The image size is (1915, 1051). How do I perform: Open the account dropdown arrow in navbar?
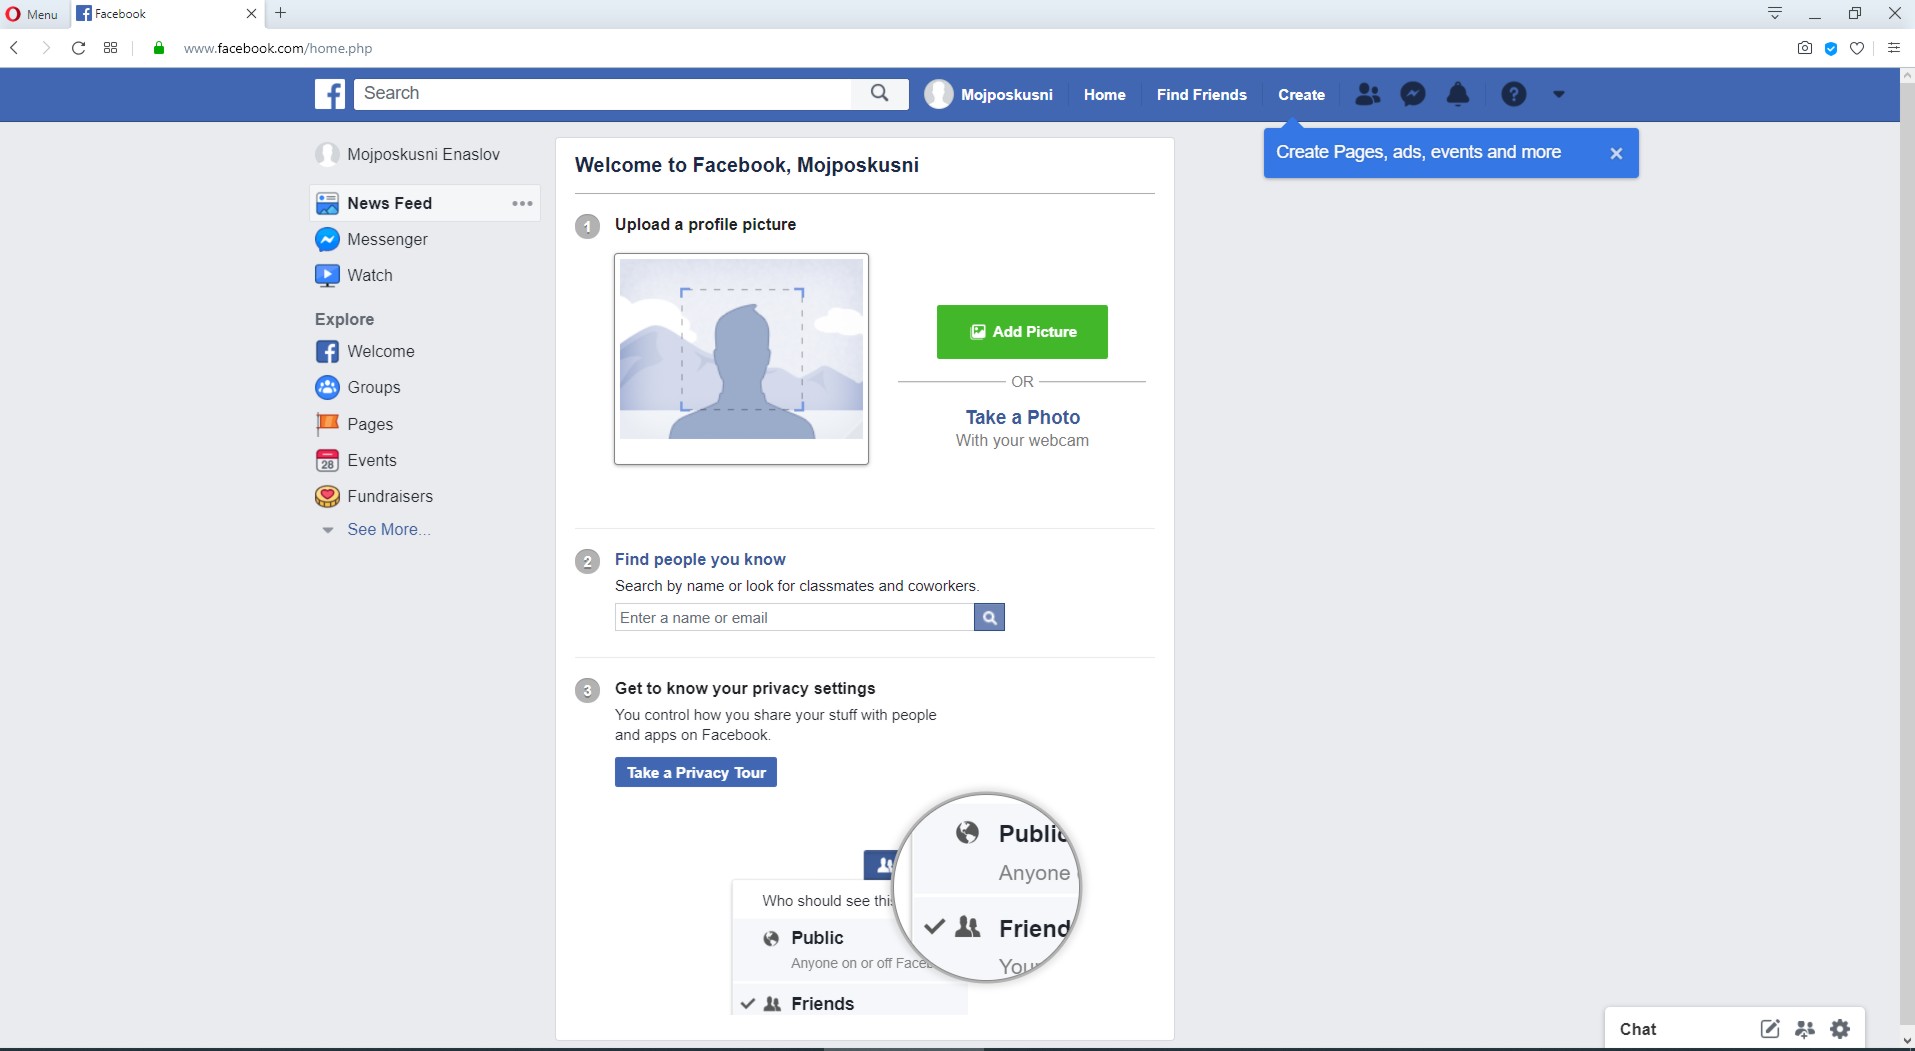click(x=1558, y=94)
